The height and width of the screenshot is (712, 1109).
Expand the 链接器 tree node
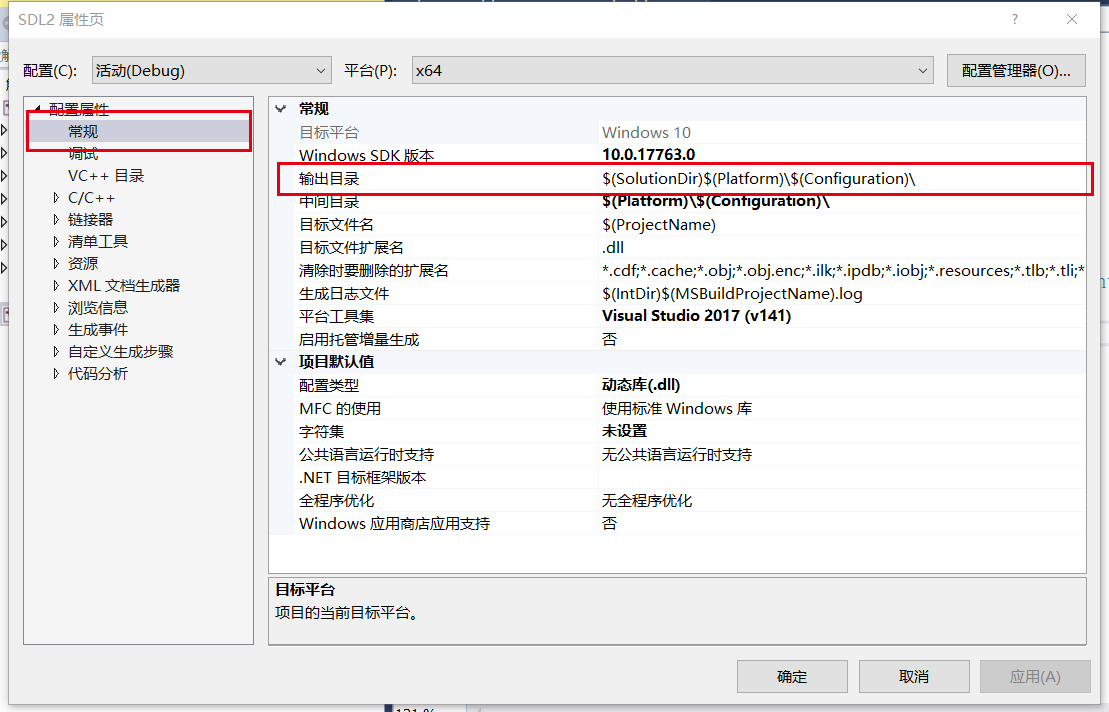coord(56,220)
